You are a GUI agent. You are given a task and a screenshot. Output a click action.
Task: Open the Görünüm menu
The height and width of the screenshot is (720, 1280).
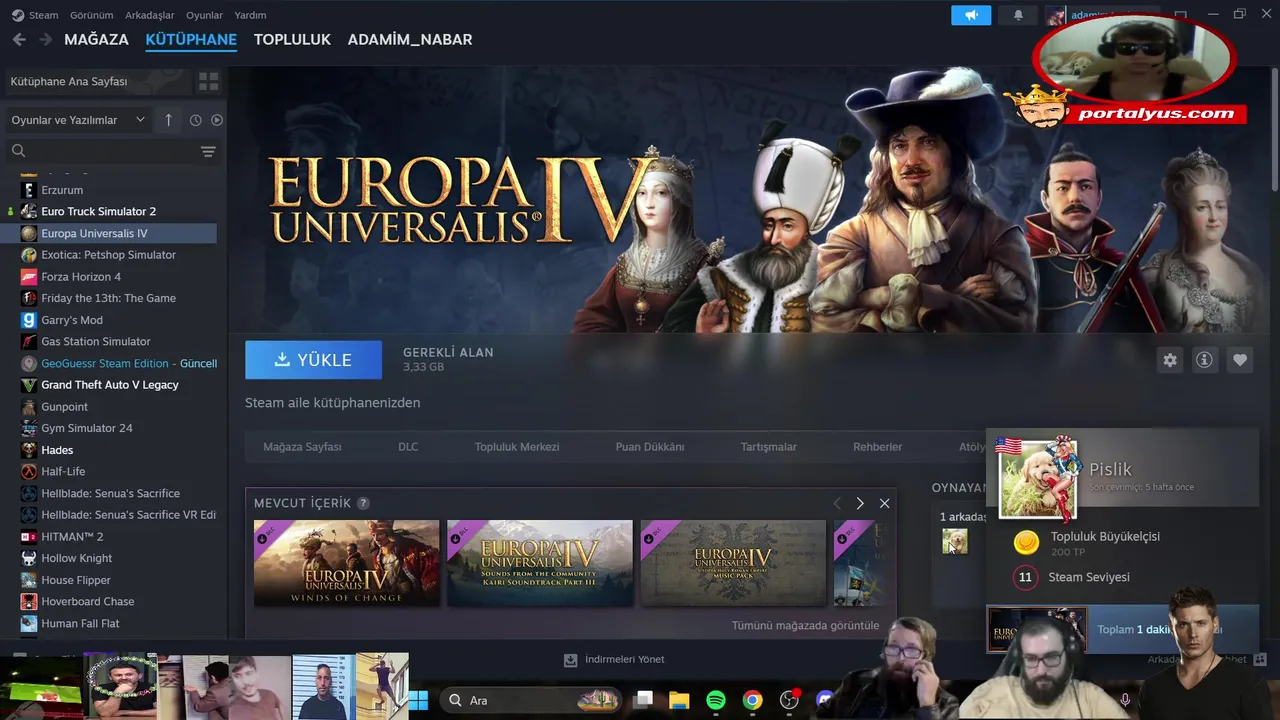(x=91, y=15)
